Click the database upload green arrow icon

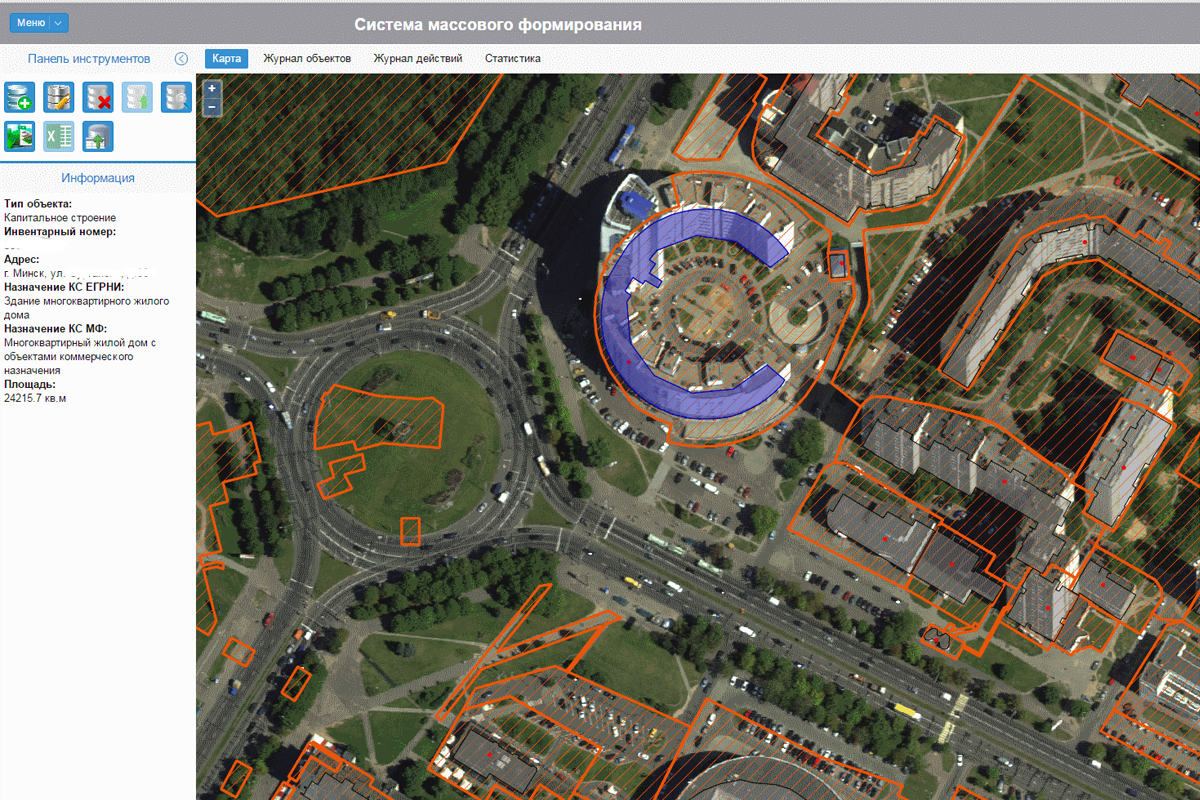(x=137, y=97)
